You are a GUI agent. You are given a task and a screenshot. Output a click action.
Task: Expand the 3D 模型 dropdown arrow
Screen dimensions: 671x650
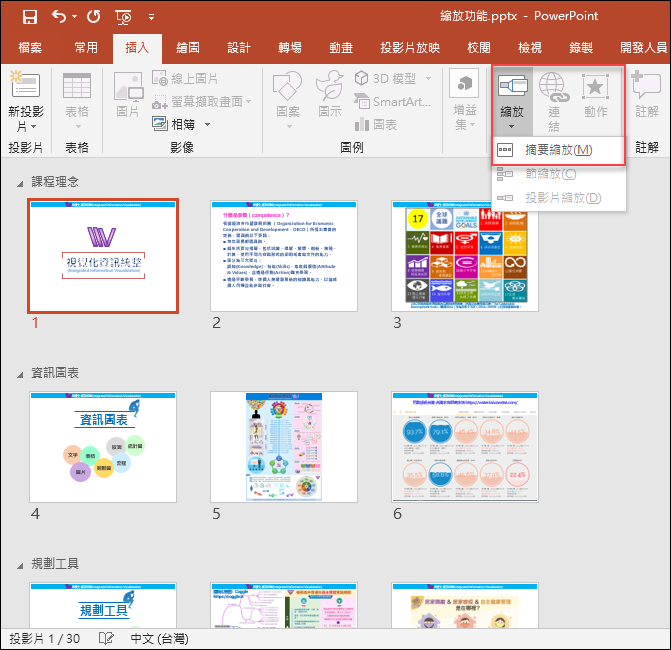tap(428, 79)
